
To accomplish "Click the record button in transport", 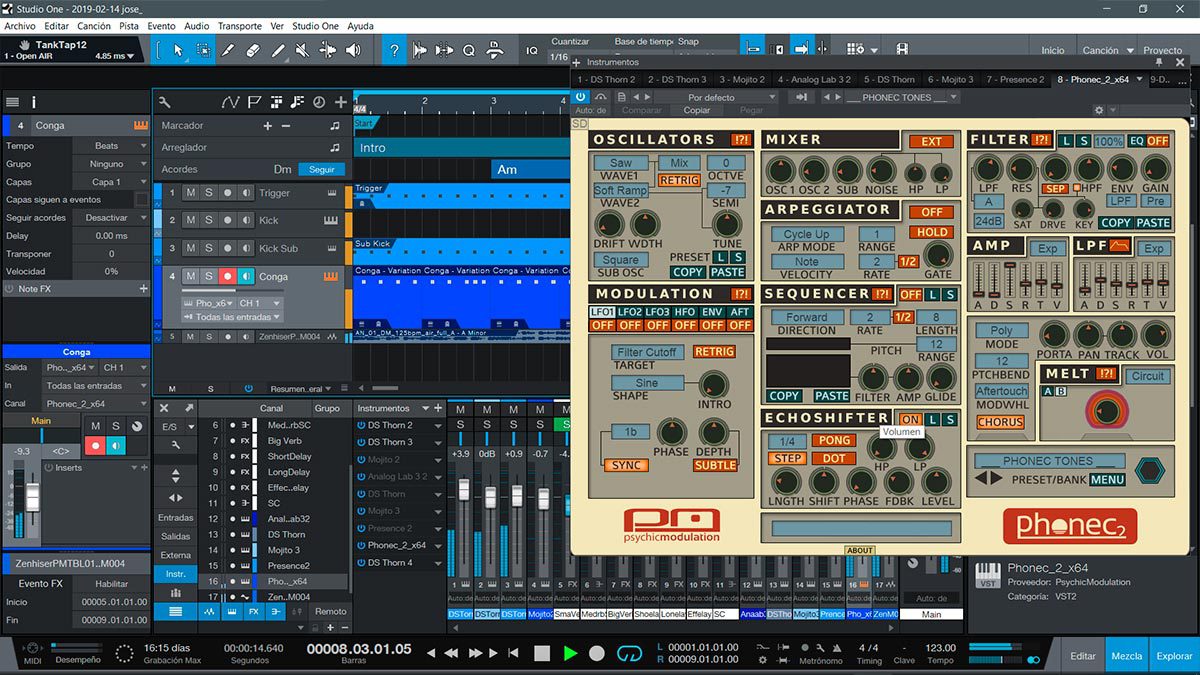I will pyautogui.click(x=597, y=653).
